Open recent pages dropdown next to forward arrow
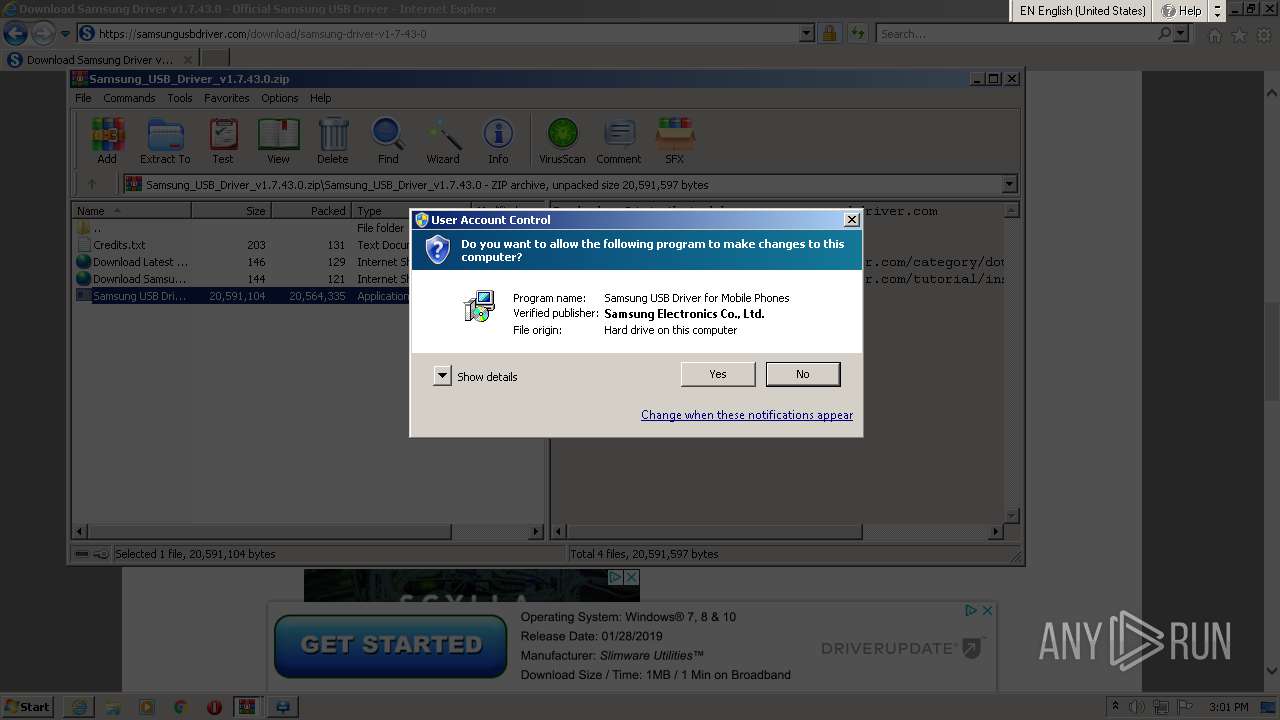This screenshot has height=720, width=1280. [65, 34]
